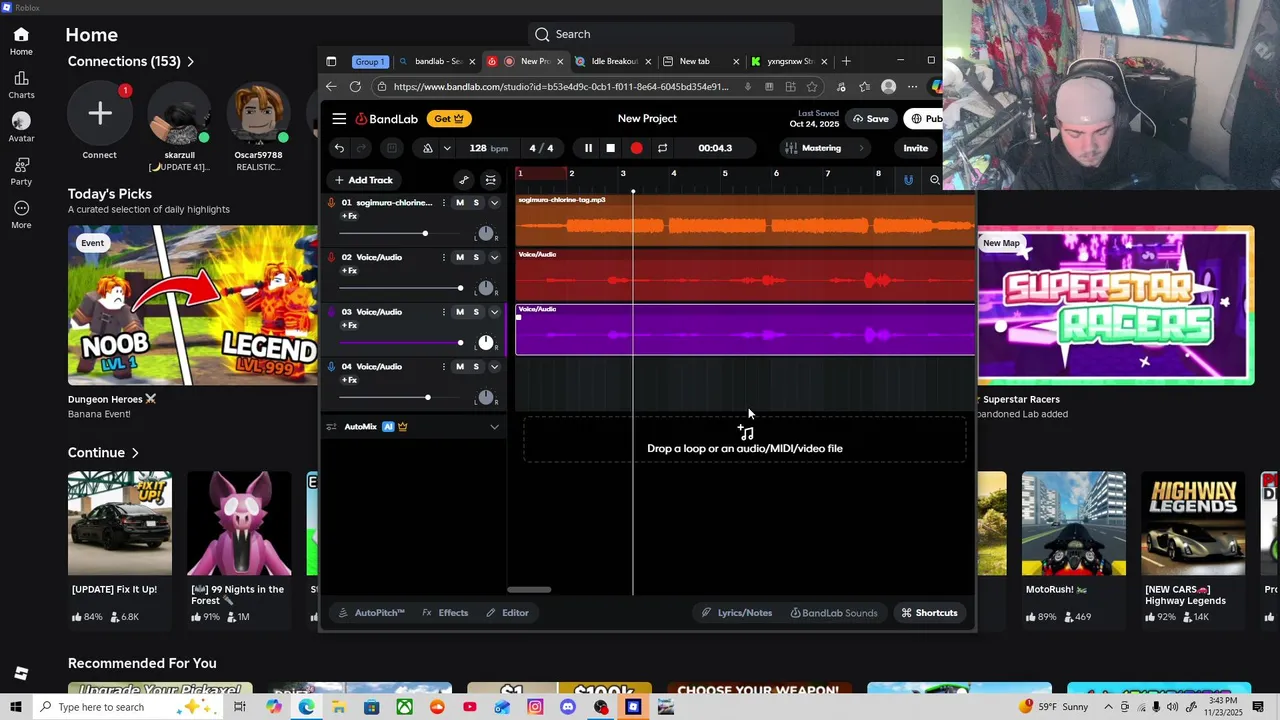
Task: Open the Windows Start menu
Action: 16,707
